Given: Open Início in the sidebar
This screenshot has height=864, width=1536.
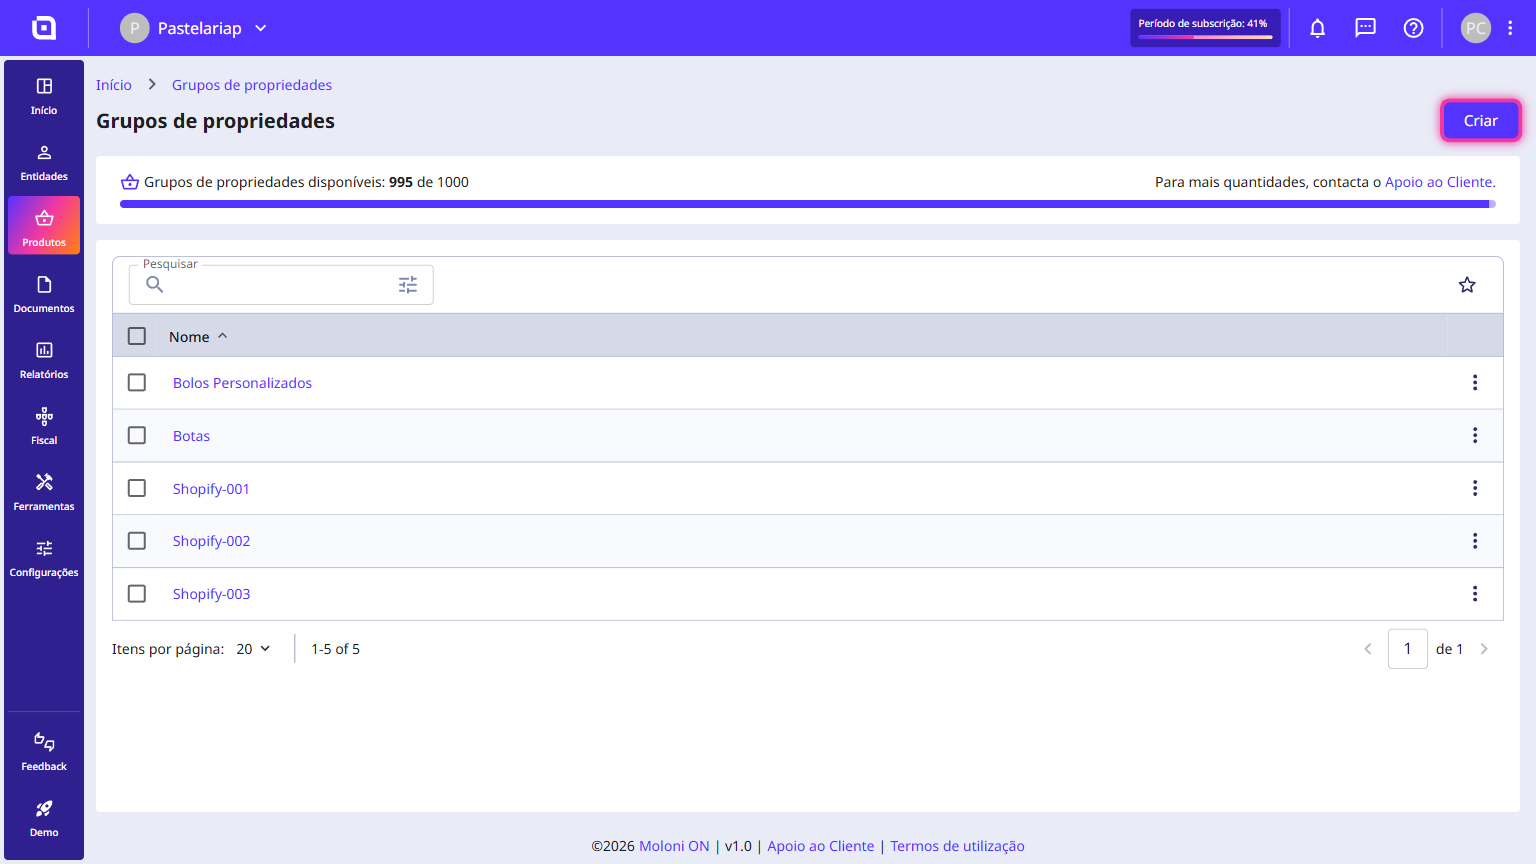Looking at the screenshot, I should tap(44, 97).
